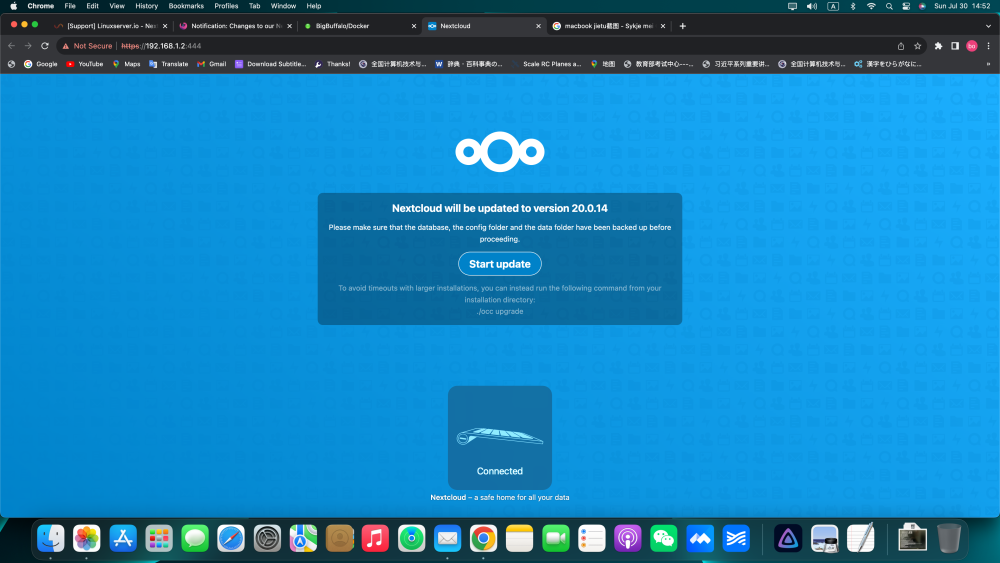The image size is (1000, 563).
Task: Toggle the Chrome side panel
Action: pyautogui.click(x=955, y=46)
